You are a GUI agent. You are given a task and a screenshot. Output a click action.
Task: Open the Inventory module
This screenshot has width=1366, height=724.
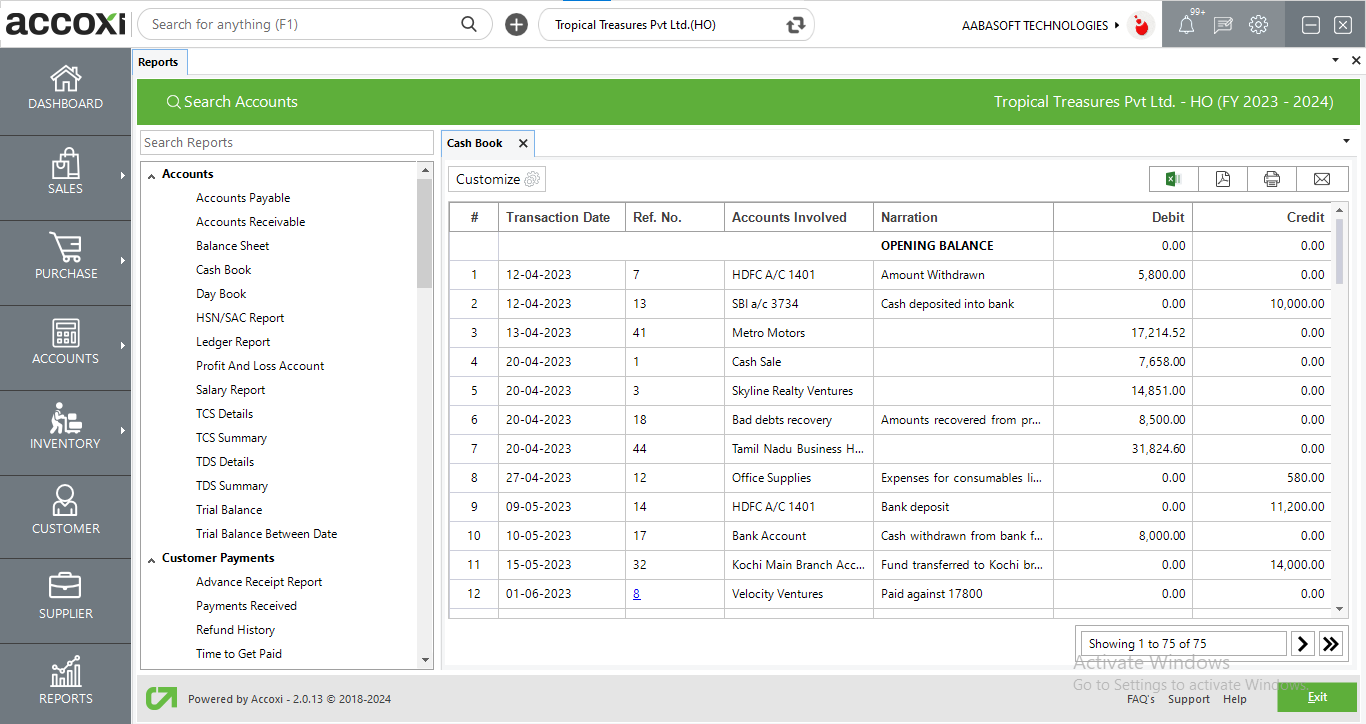65,428
